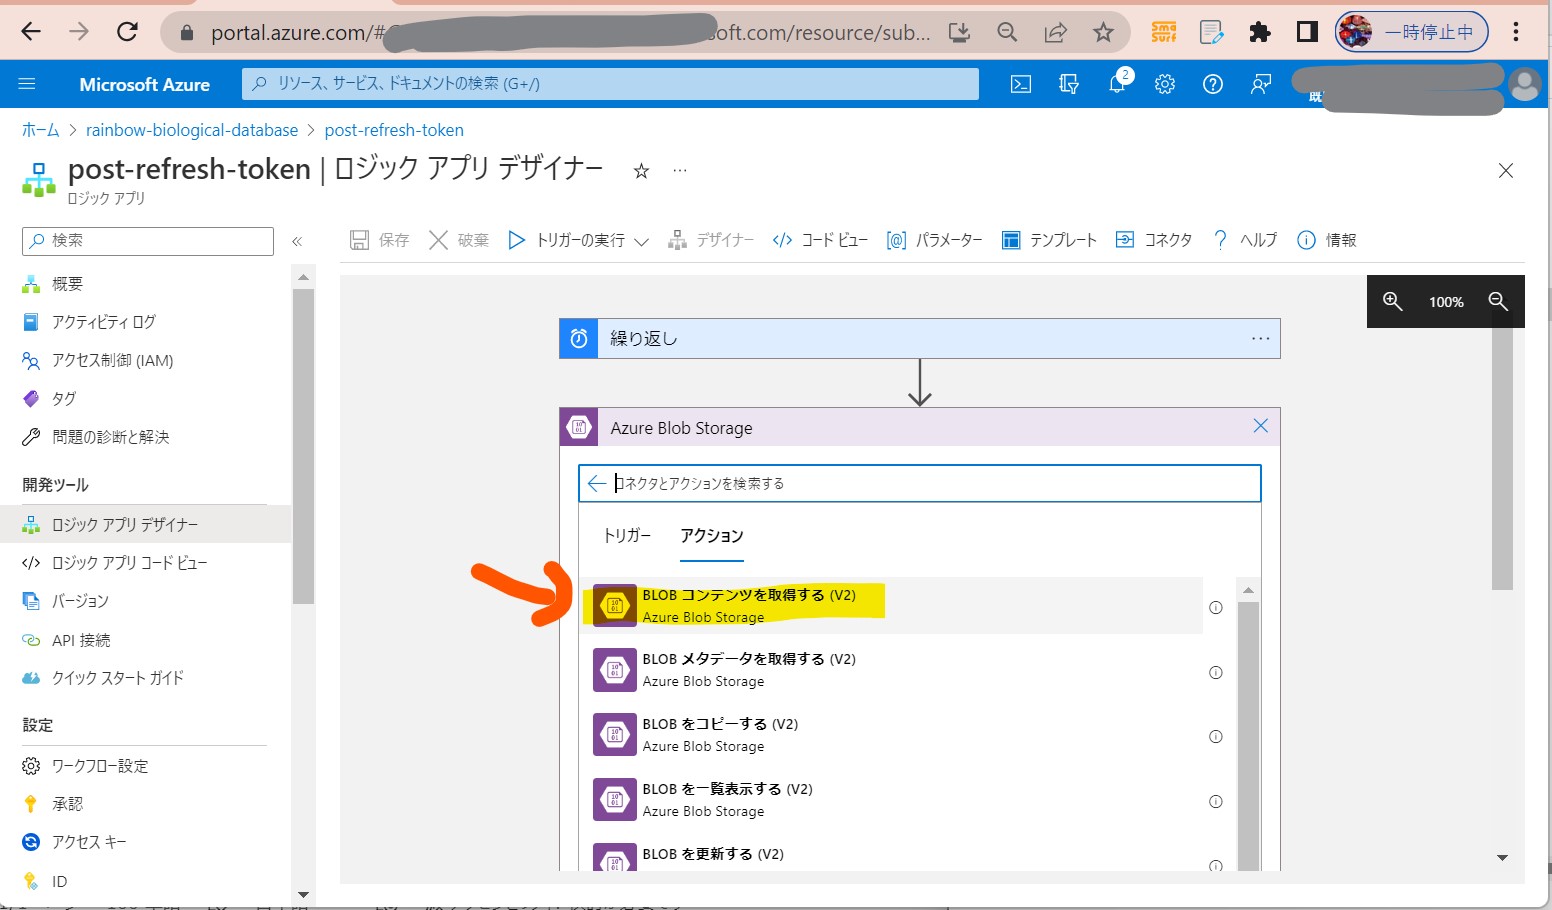Screen dimensions: 1552x910
Task: Select BLOB コンテンツを取得する (V2) action
Action: (892, 605)
